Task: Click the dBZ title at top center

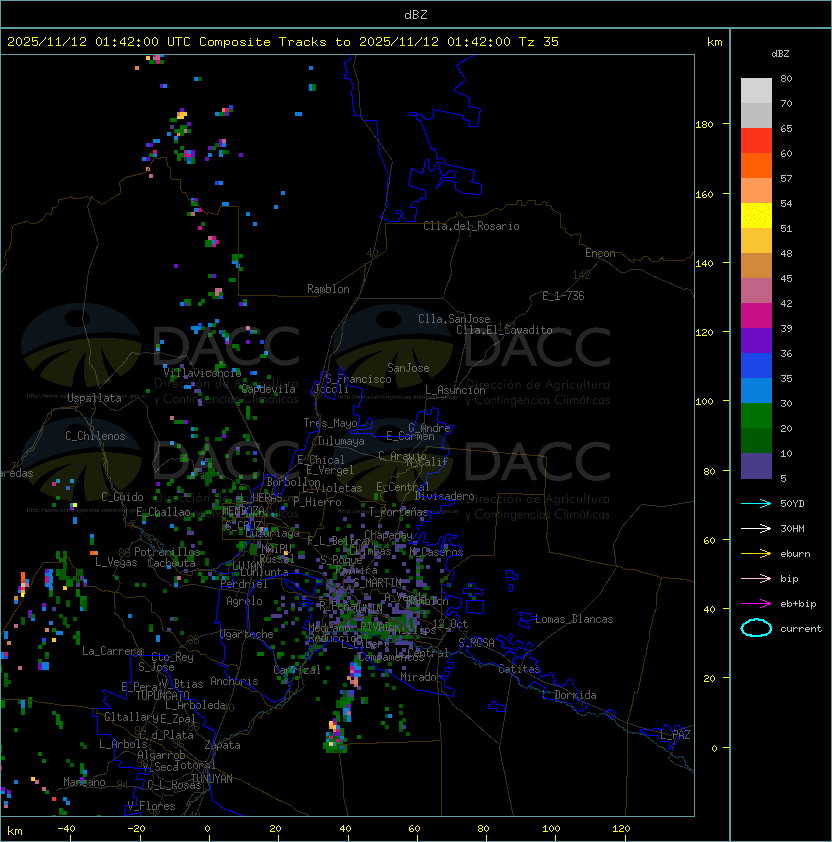Action: (416, 15)
